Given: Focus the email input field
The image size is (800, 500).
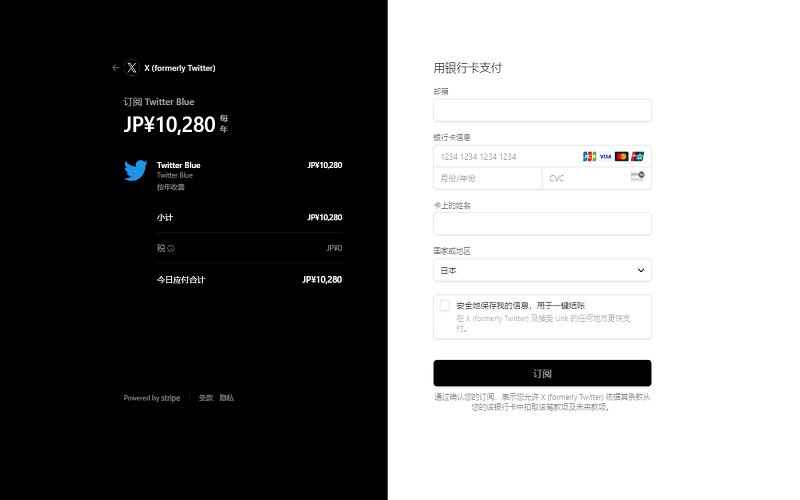Looking at the screenshot, I should point(542,110).
